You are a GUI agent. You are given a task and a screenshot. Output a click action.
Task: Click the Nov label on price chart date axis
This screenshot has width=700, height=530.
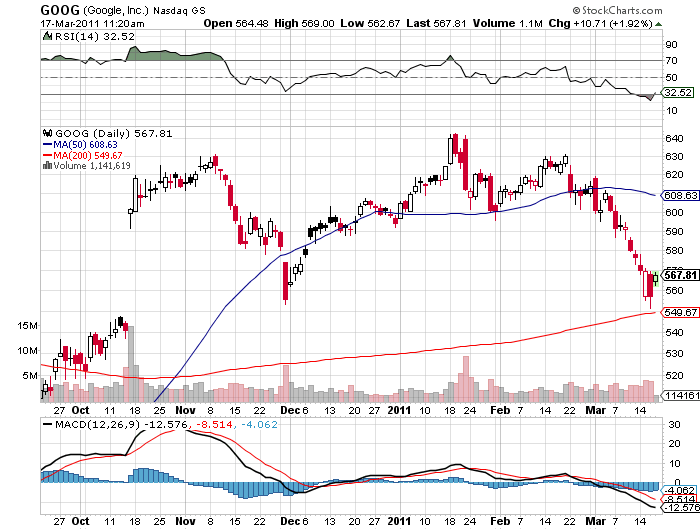pos(185,410)
